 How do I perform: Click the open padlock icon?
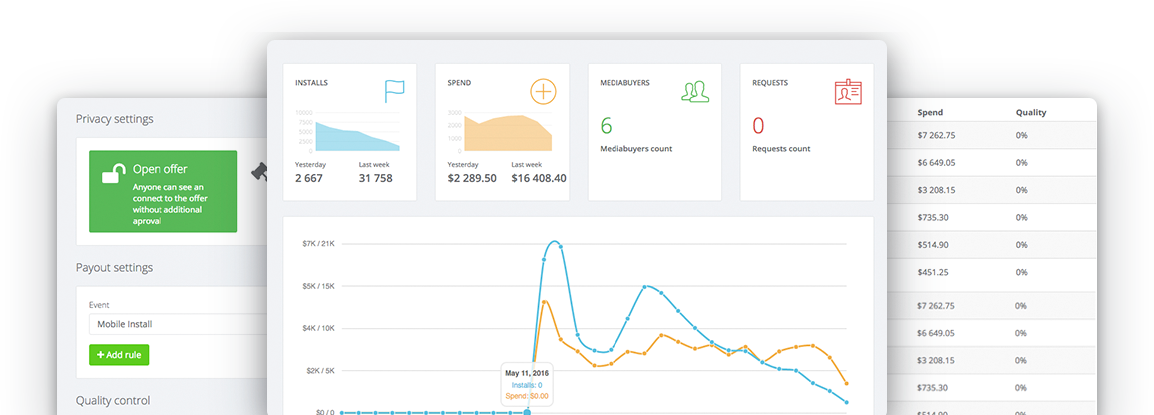point(113,174)
